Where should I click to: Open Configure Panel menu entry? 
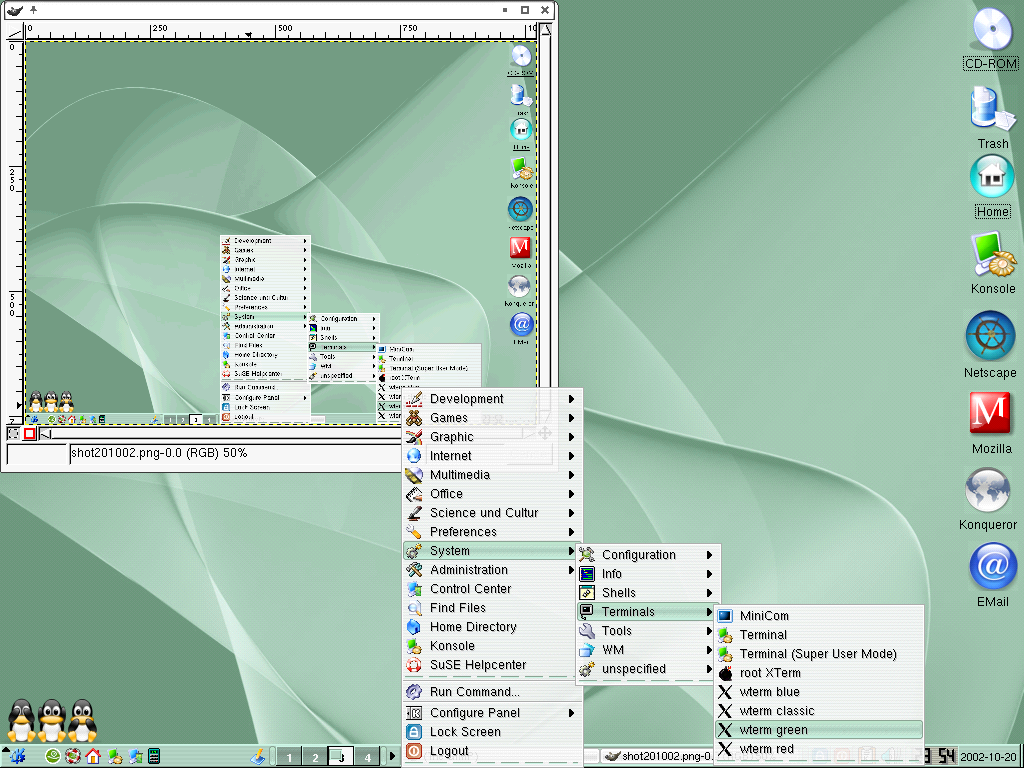[492, 712]
